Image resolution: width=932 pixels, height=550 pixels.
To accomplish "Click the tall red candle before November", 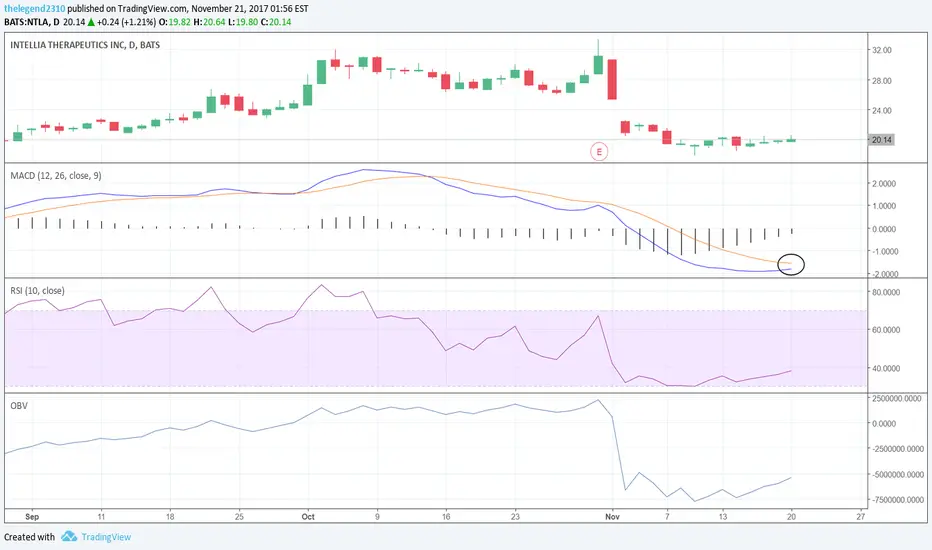I will tap(612, 79).
